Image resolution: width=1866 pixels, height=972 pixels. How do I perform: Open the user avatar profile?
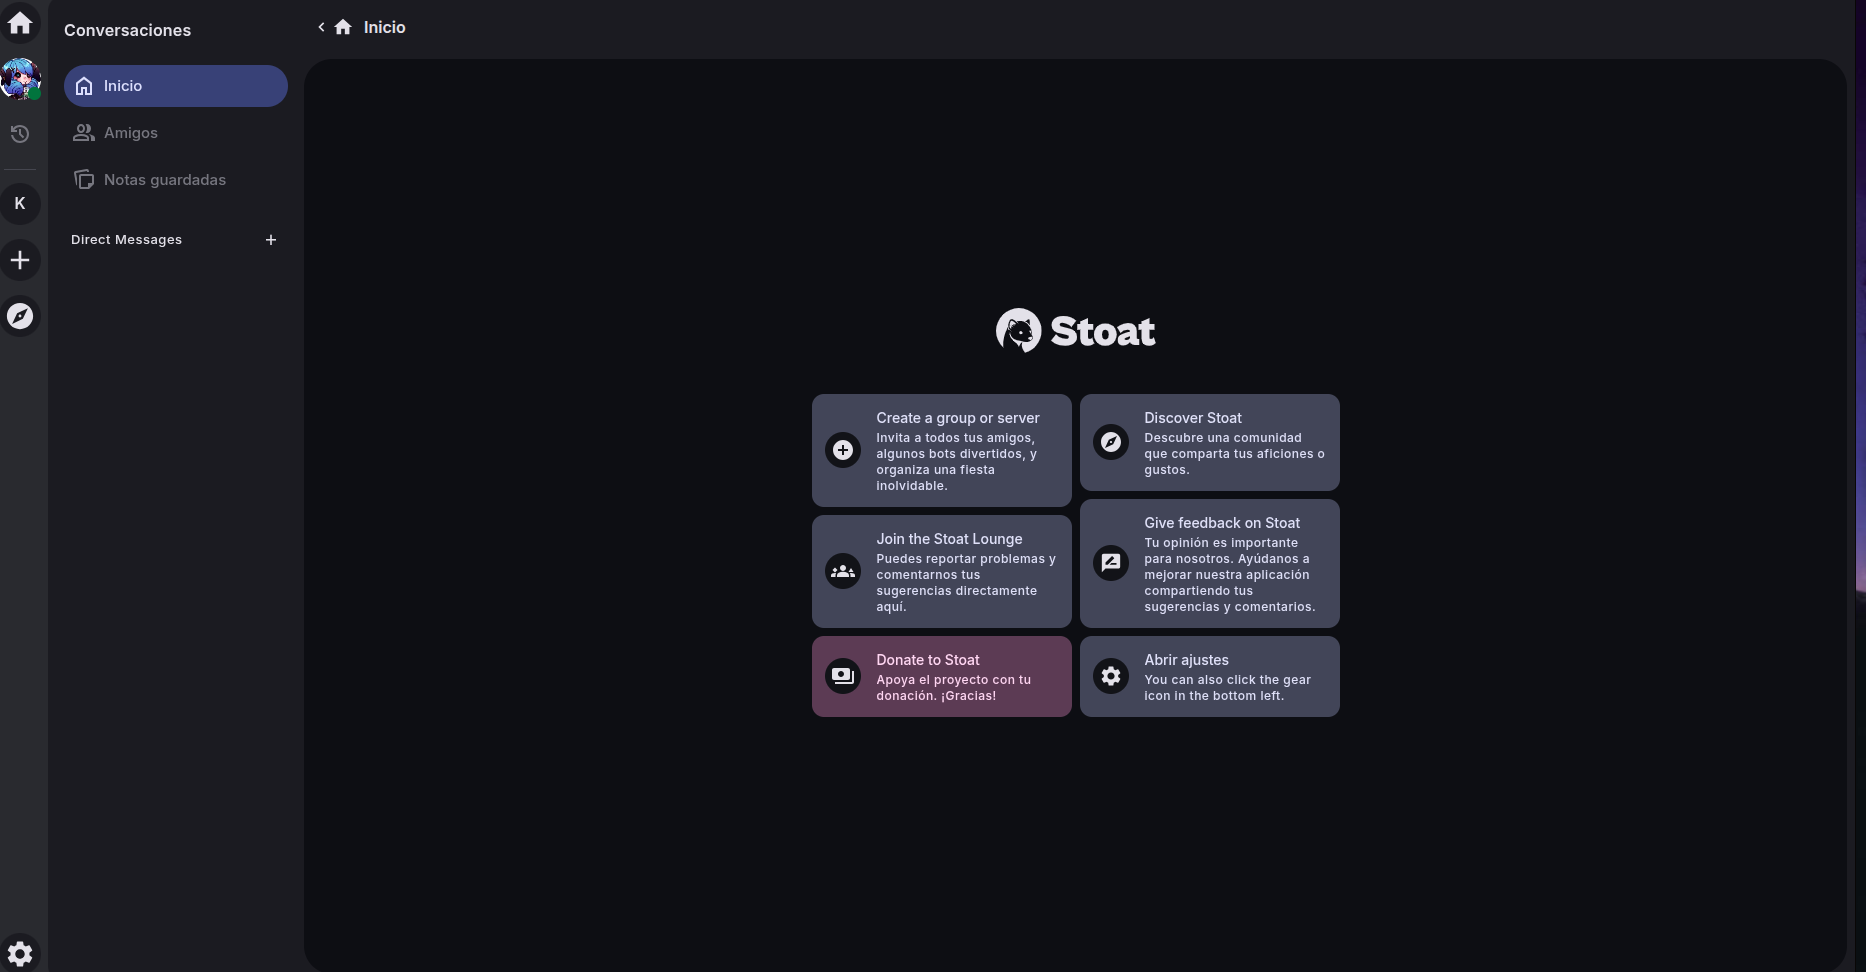(20, 79)
